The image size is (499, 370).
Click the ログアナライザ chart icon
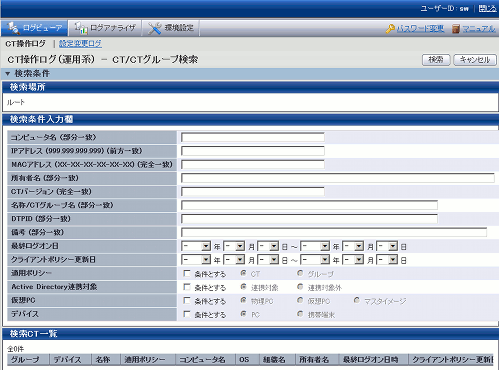click(x=81, y=28)
